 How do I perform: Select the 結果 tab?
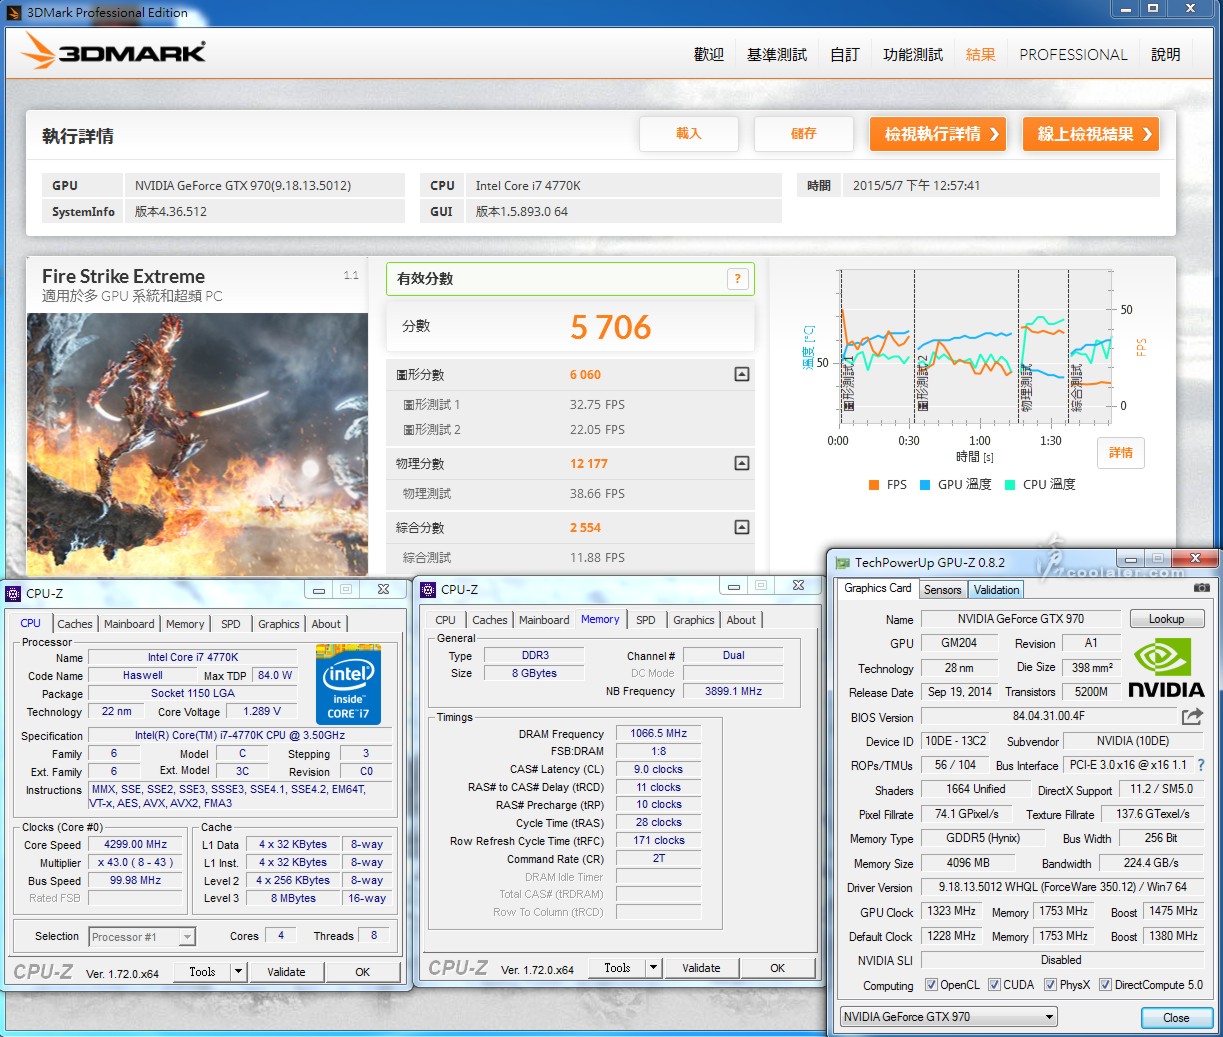981,54
